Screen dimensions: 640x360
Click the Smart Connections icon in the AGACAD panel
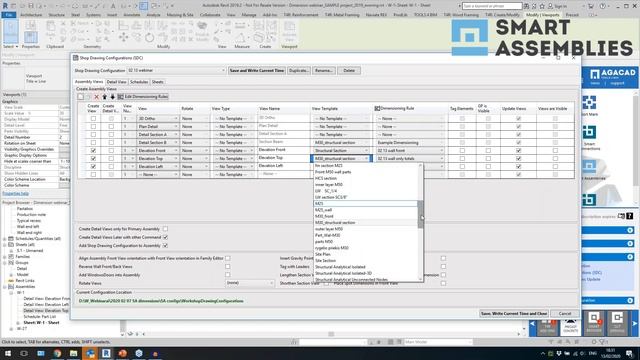point(589,132)
